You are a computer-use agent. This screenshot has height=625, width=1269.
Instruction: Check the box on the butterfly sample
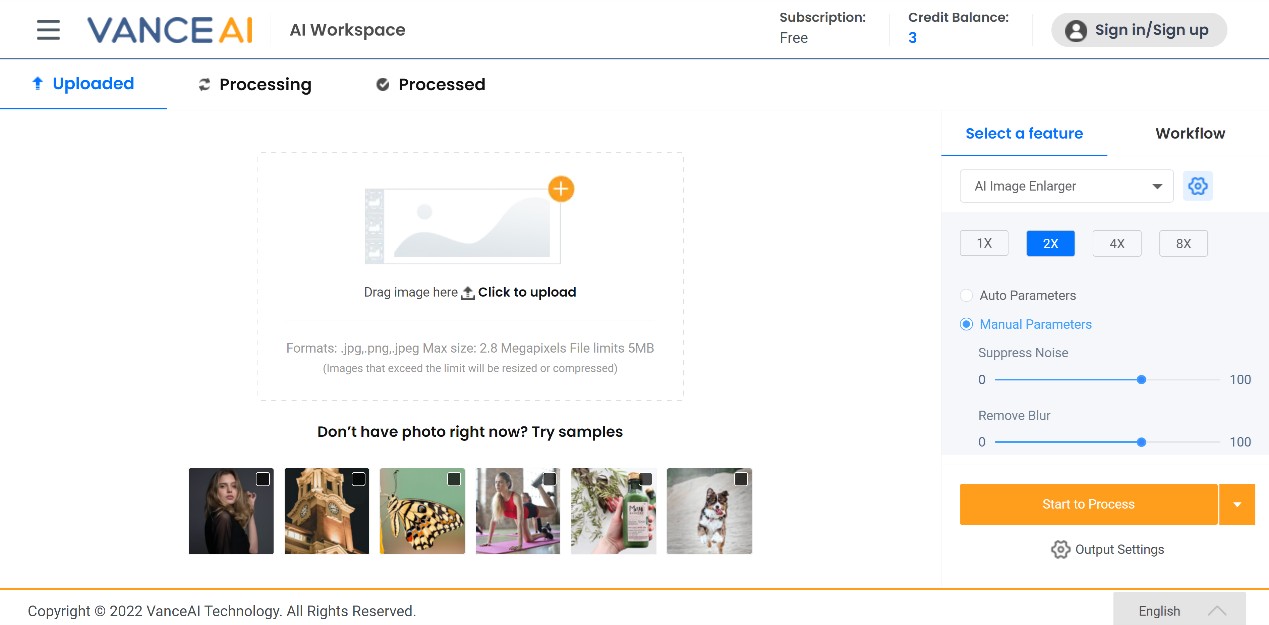point(454,479)
